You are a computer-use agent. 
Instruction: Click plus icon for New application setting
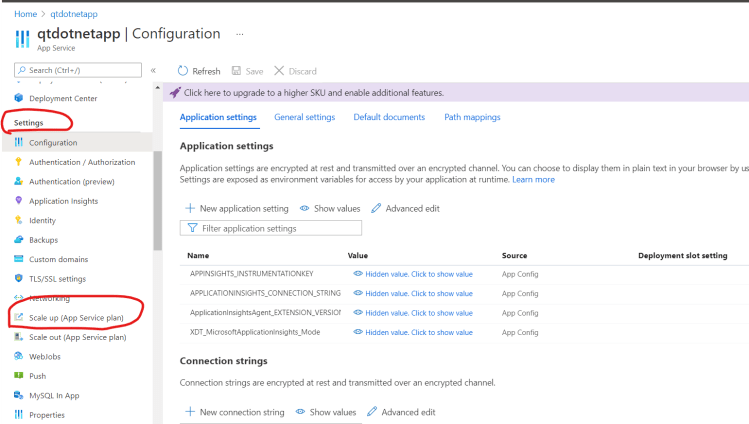190,208
